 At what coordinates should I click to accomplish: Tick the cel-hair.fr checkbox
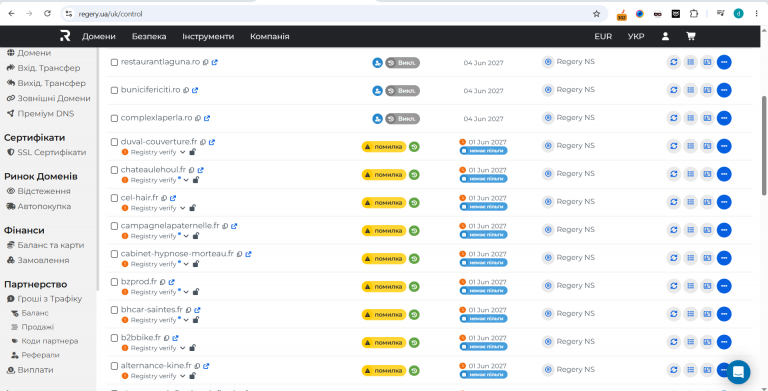point(114,198)
